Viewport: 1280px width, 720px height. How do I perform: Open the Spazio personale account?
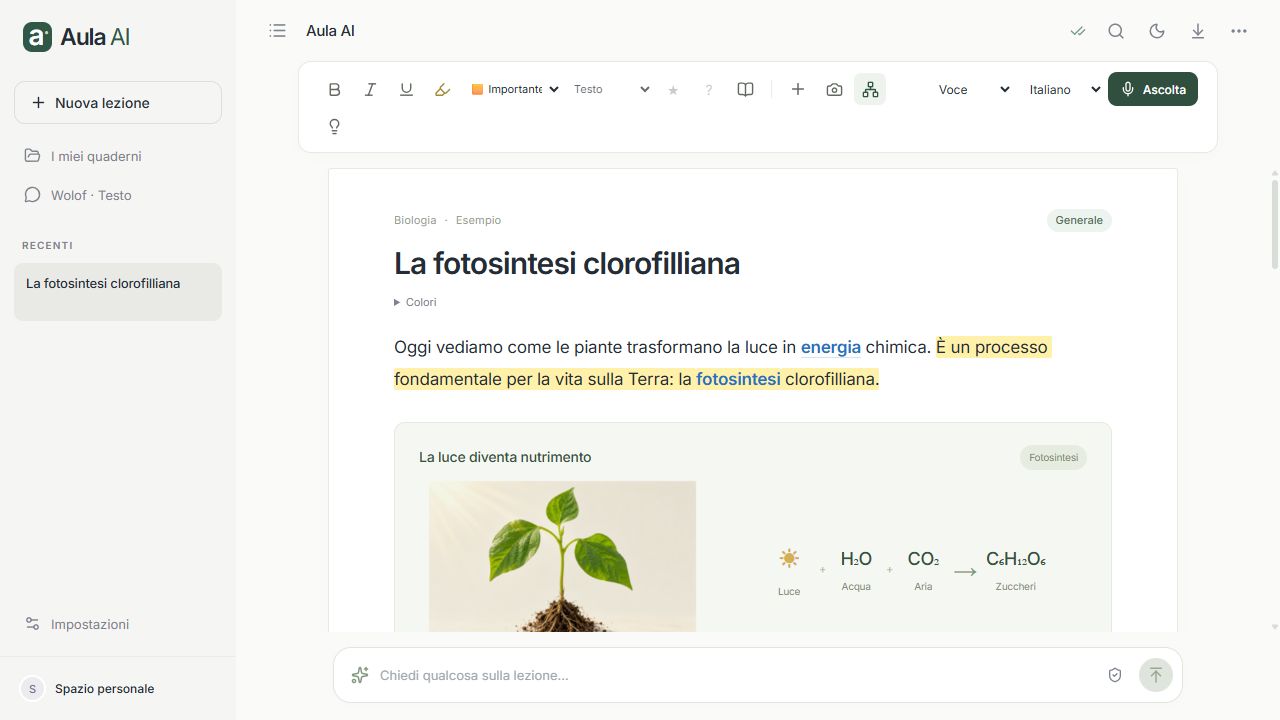click(x=118, y=689)
